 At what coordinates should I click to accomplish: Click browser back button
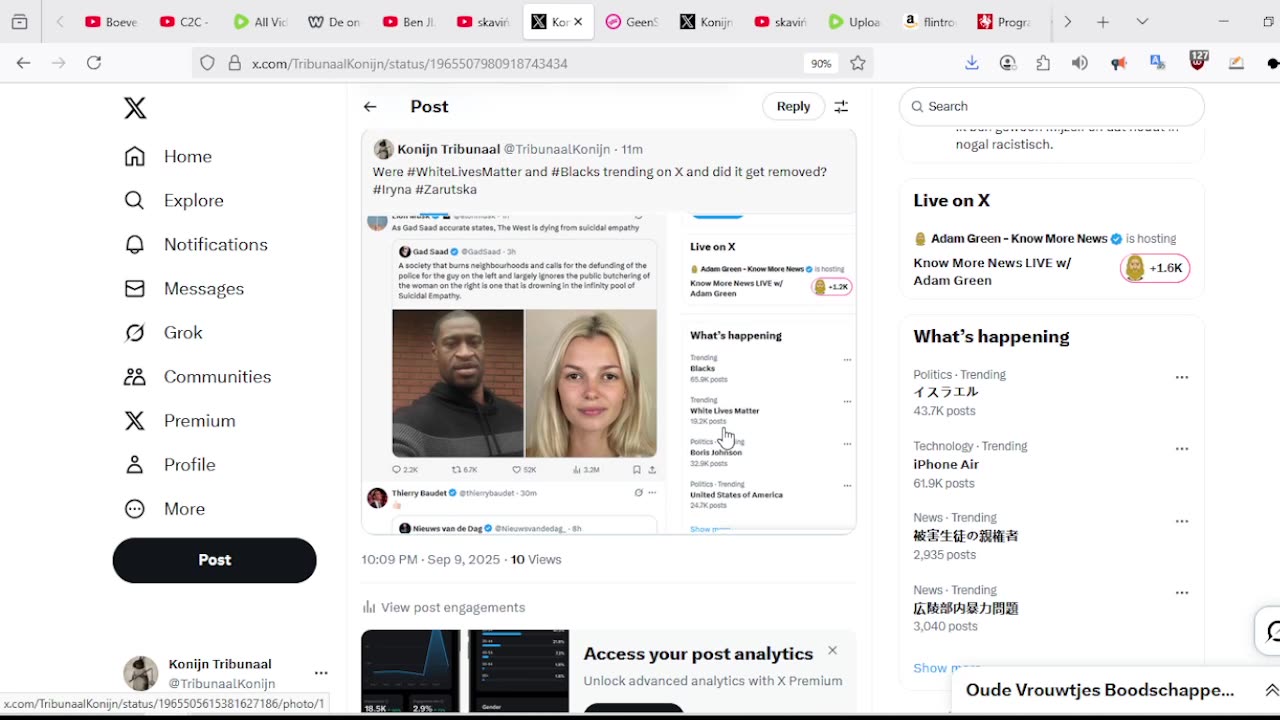pyautogui.click(x=23, y=63)
